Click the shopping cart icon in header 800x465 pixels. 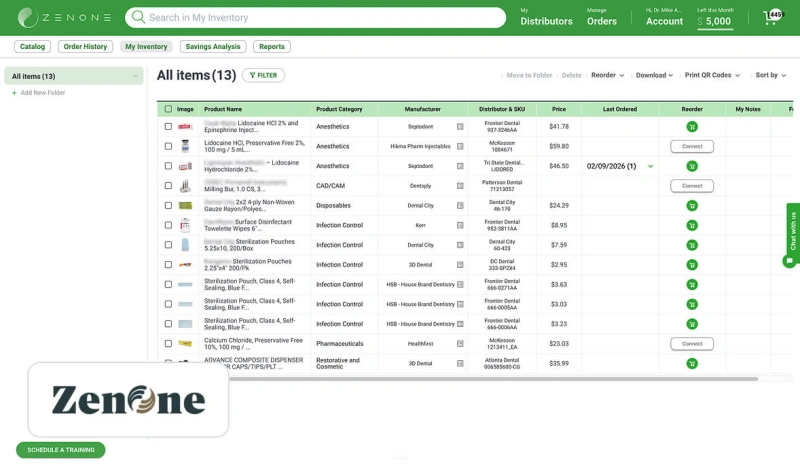[x=771, y=18]
